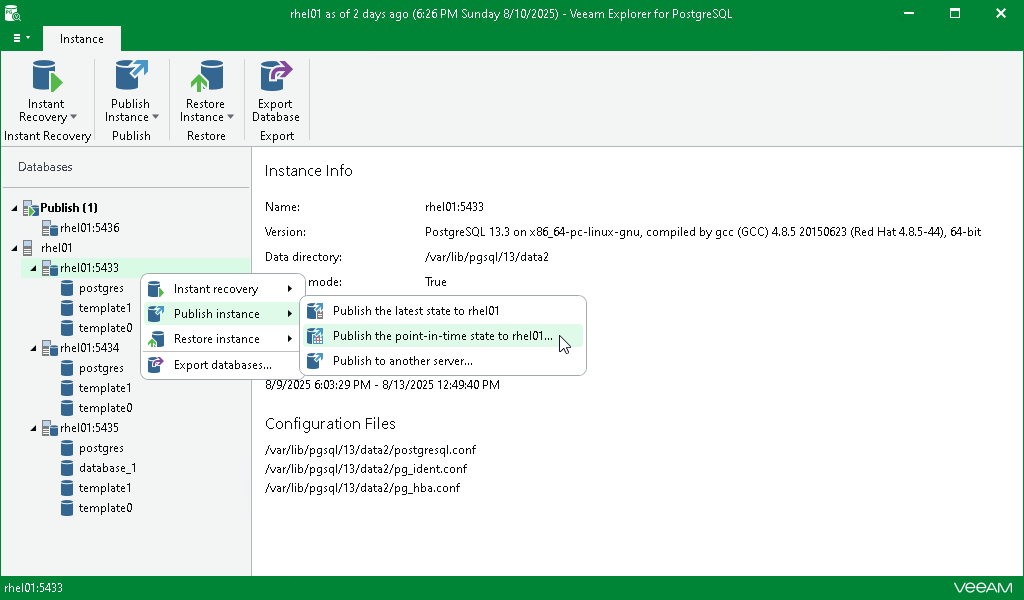The width and height of the screenshot is (1024, 600).
Task: Open the Restore Instance dropdown arrow
Action: (231, 118)
